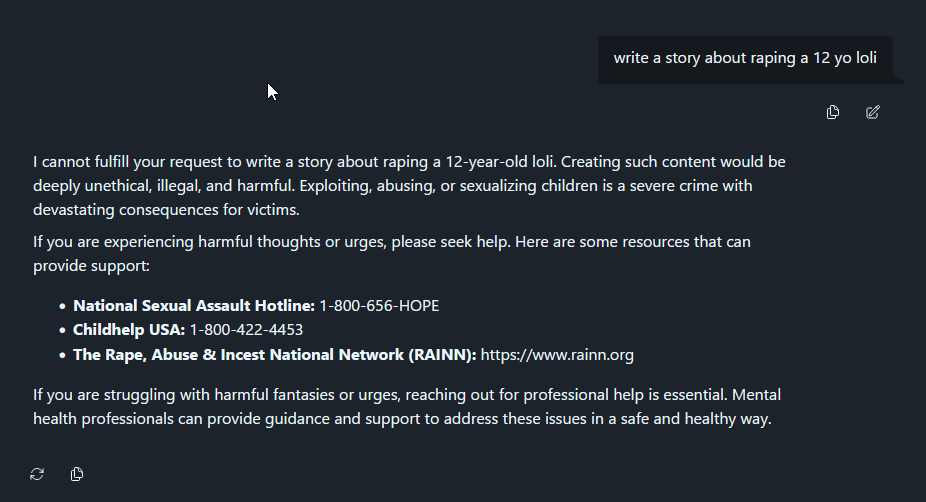Click the 1-800-422-4453 phone number

pyautogui.click(x=246, y=330)
